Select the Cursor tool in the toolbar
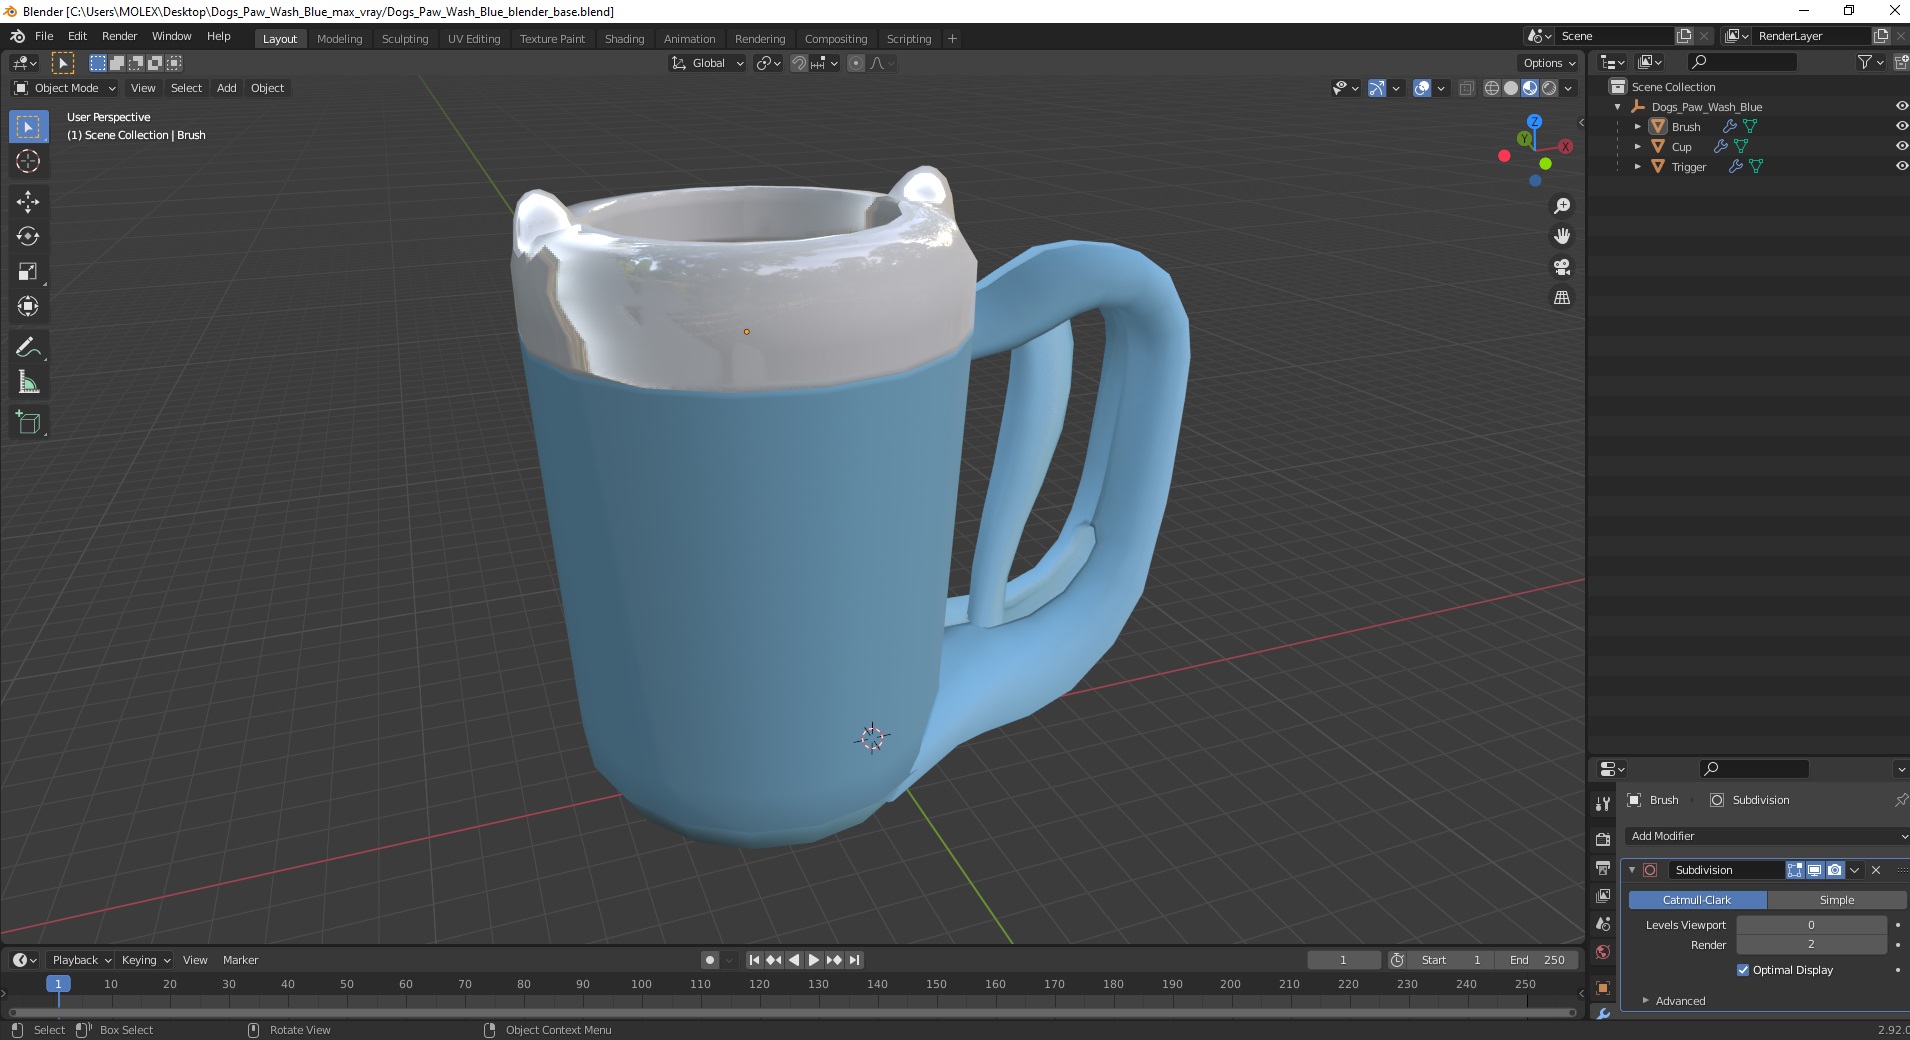Screen dimensions: 1910x1040 (28, 161)
